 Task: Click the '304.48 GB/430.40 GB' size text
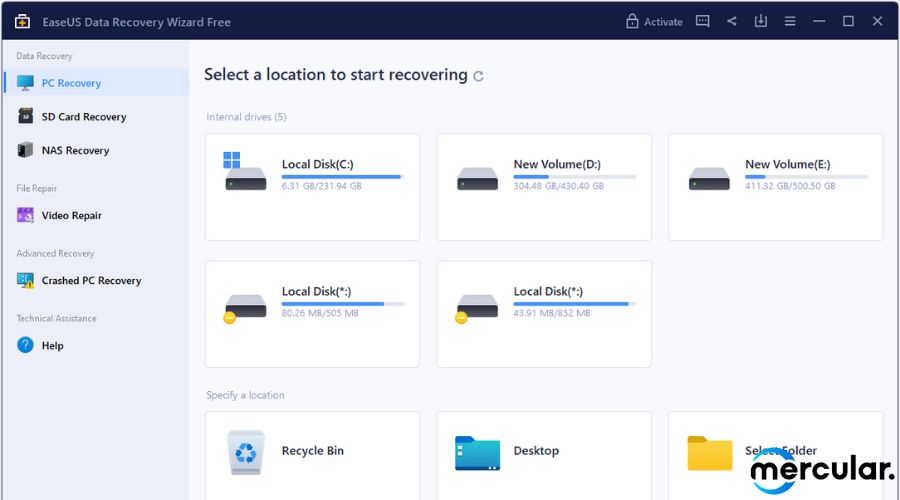558,186
